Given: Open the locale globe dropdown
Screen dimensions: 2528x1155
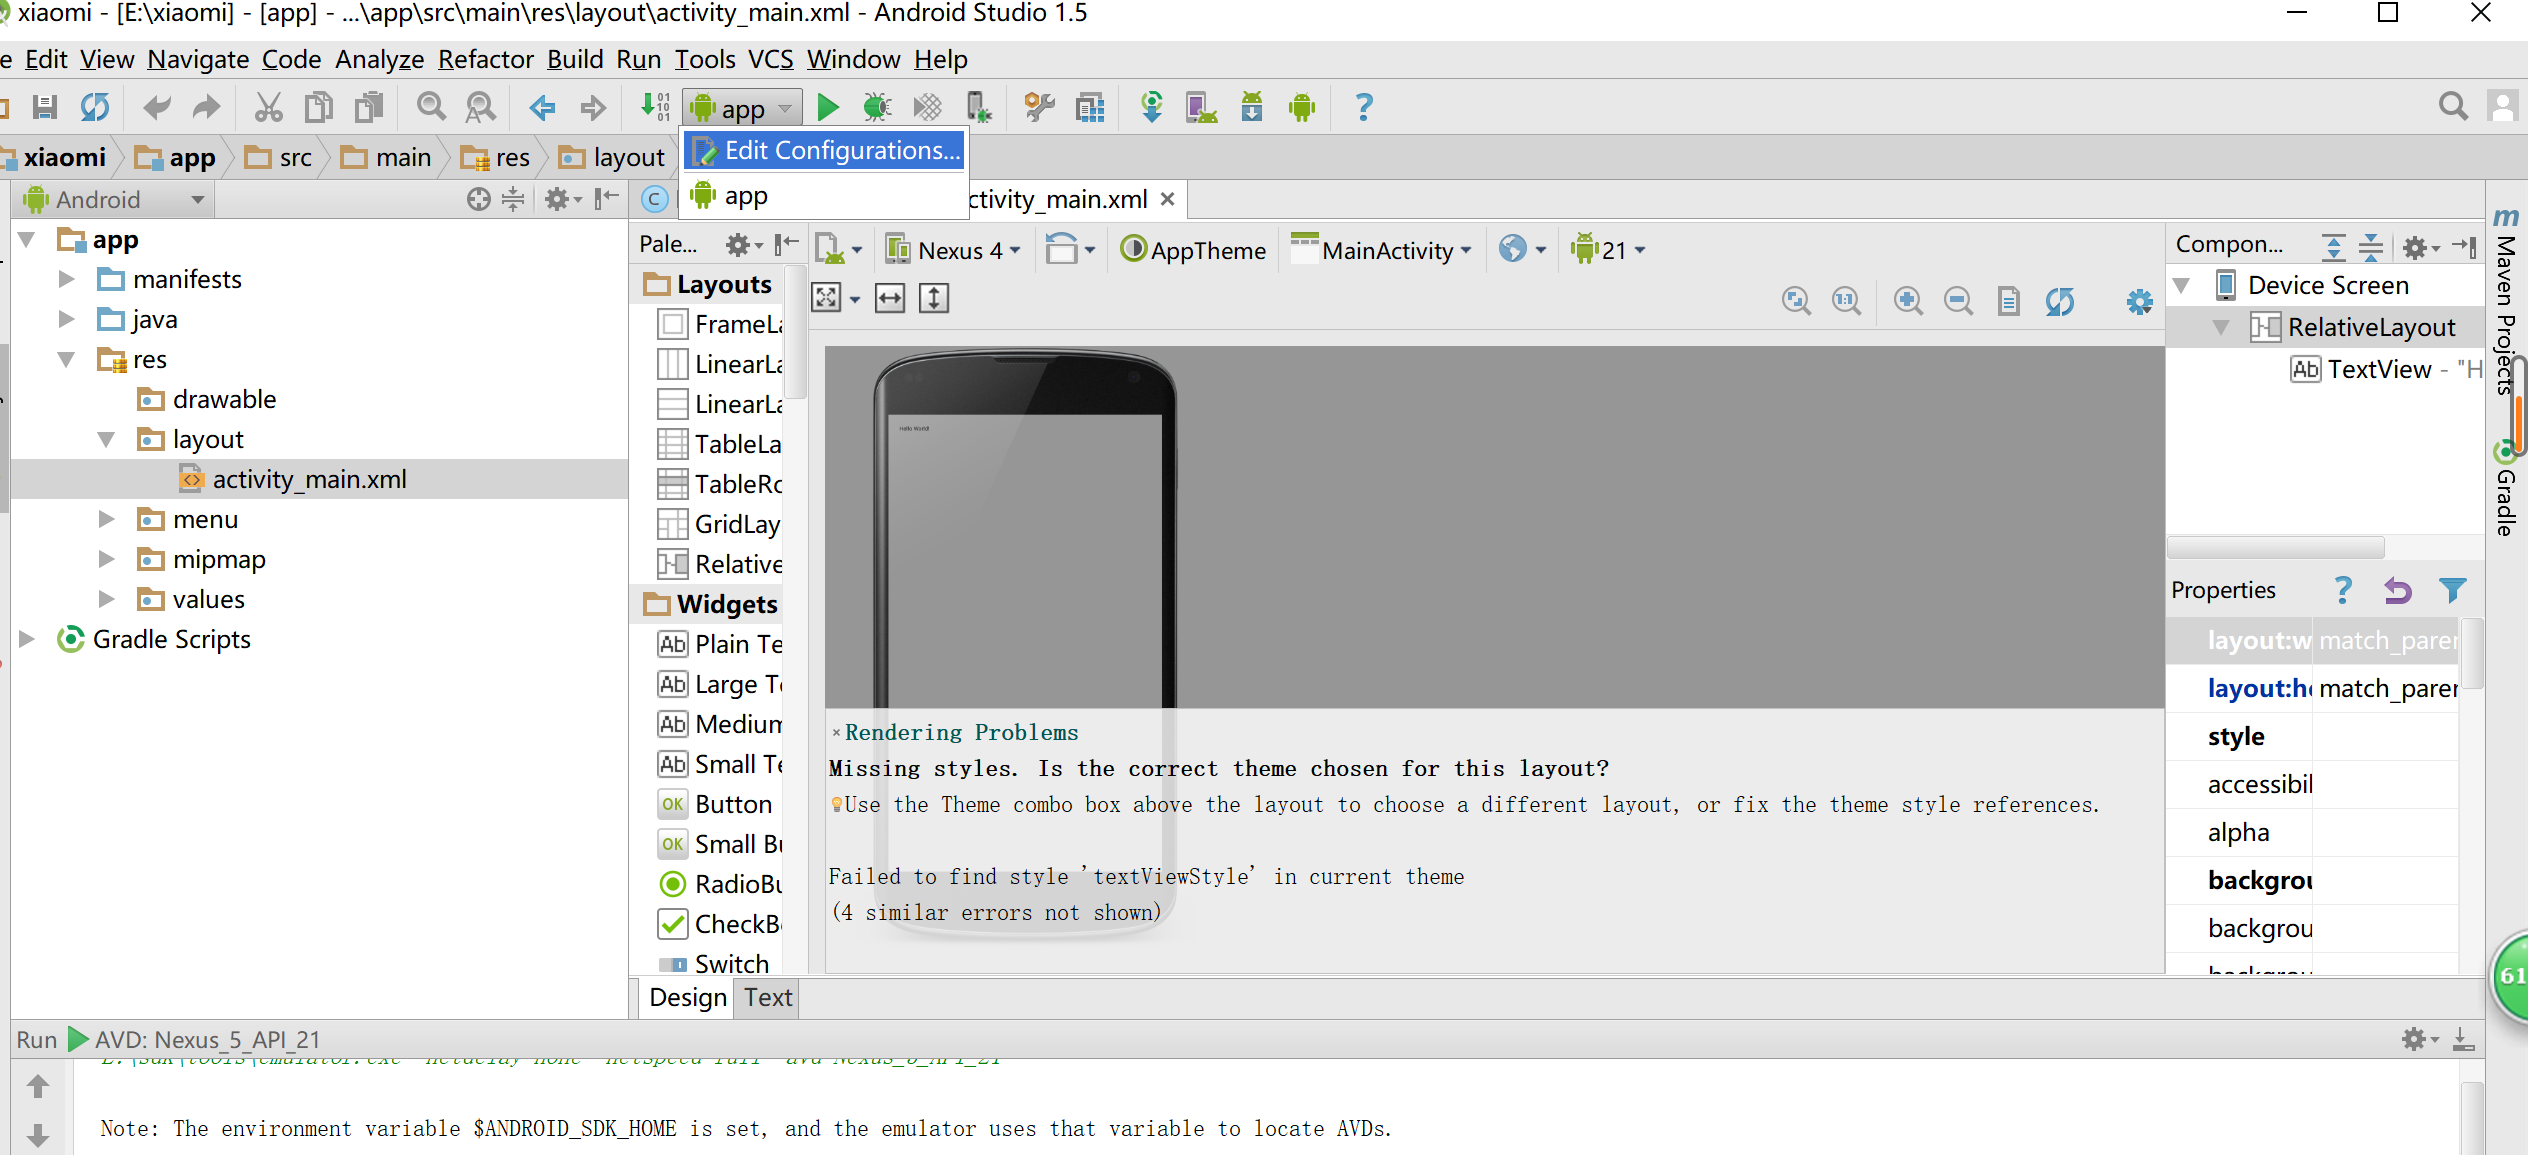Looking at the screenshot, I should tap(1522, 250).
